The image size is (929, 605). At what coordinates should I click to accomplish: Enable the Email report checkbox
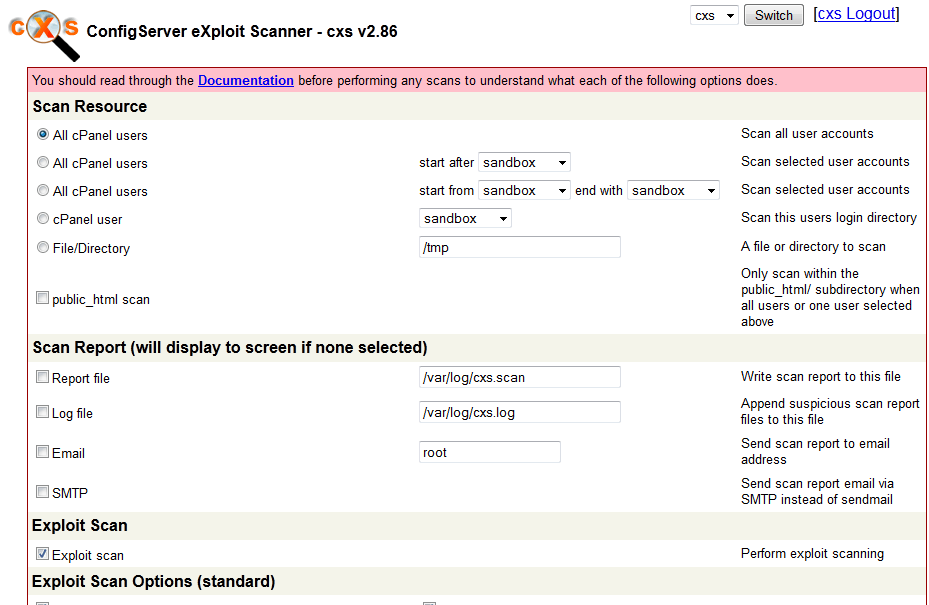tap(42, 452)
